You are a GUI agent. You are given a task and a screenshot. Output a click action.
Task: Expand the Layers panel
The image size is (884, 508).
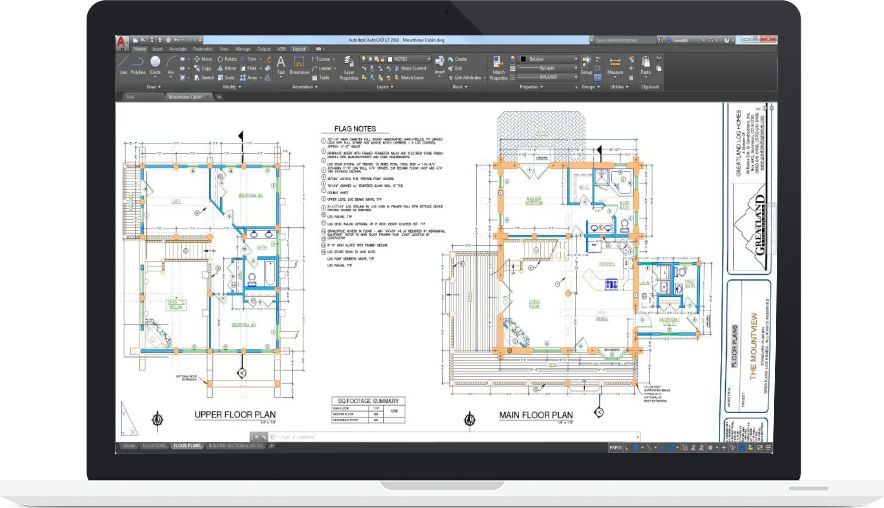383,87
